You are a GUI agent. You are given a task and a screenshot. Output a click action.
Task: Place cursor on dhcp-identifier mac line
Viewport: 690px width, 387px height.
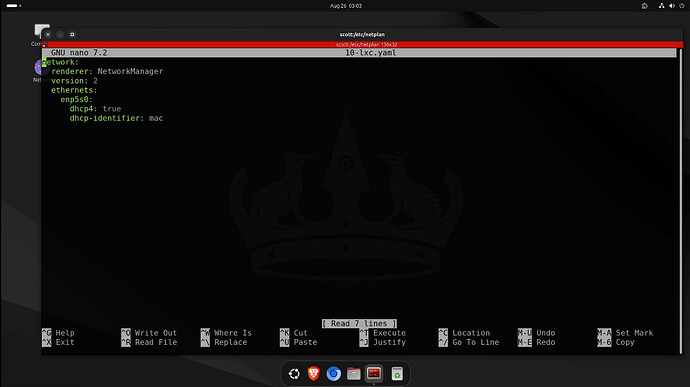(116, 118)
